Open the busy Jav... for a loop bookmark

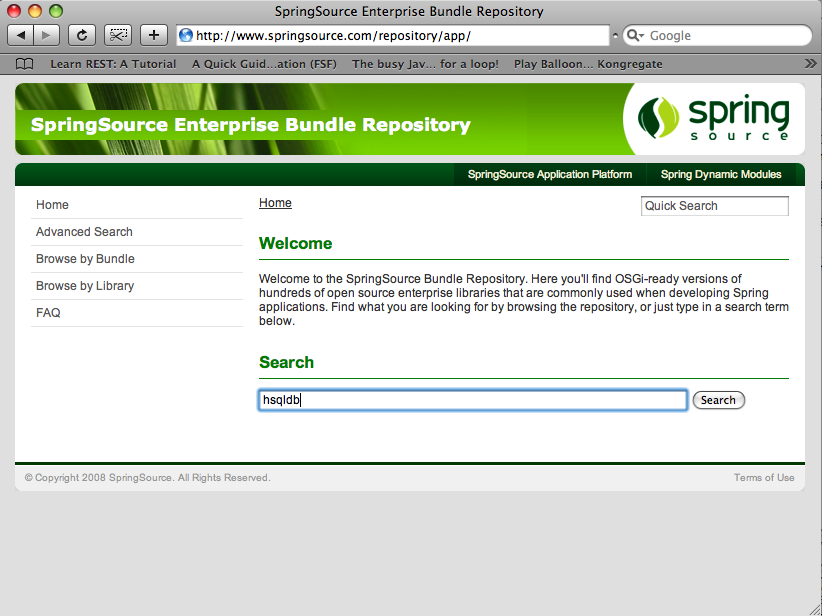(425, 64)
